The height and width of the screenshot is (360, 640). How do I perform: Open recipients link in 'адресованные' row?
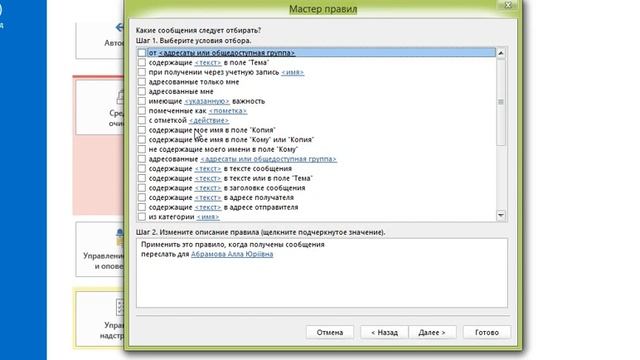point(269,159)
